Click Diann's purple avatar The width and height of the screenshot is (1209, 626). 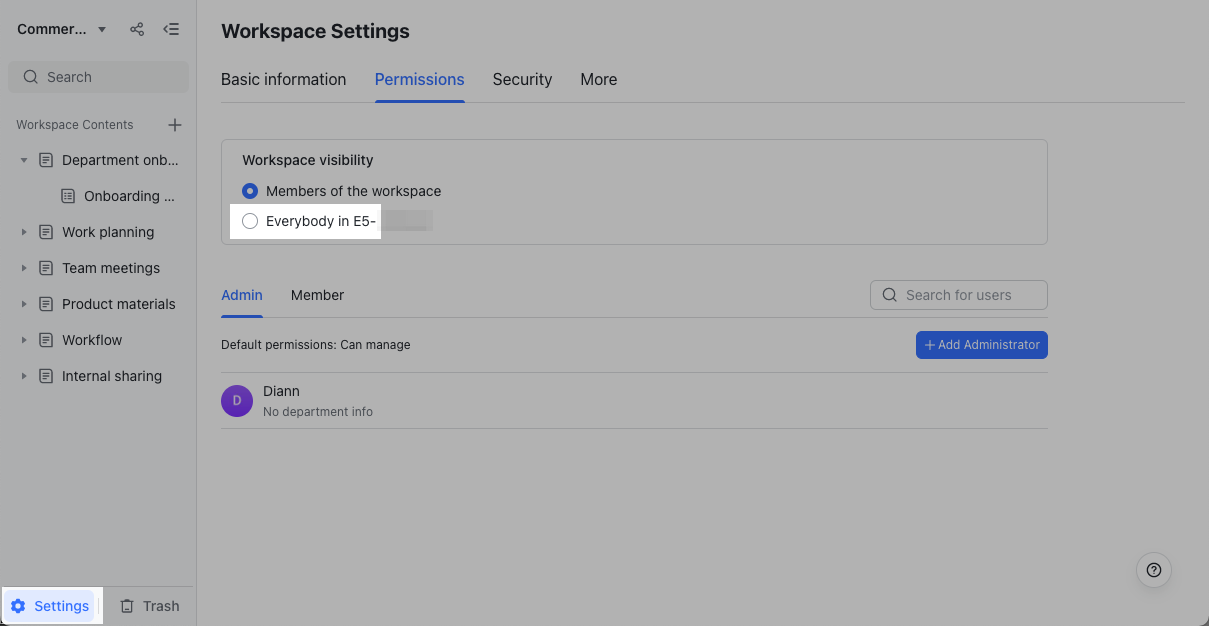click(237, 401)
